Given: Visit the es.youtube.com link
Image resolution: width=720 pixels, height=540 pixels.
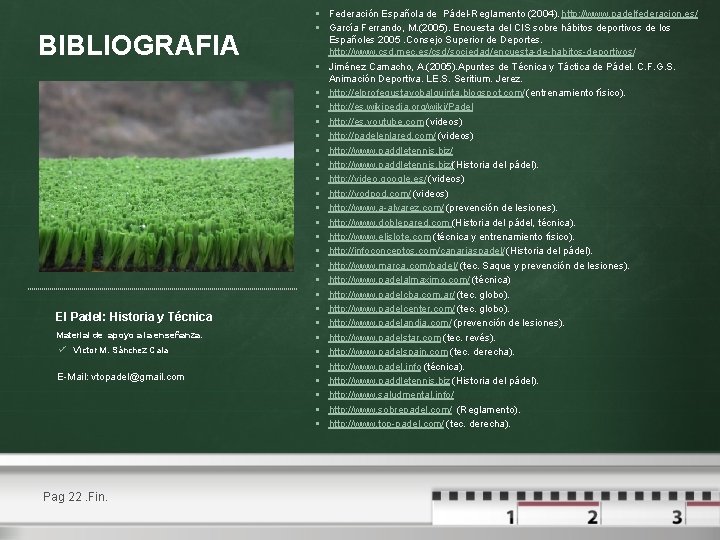Looking at the screenshot, I should click(377, 122).
